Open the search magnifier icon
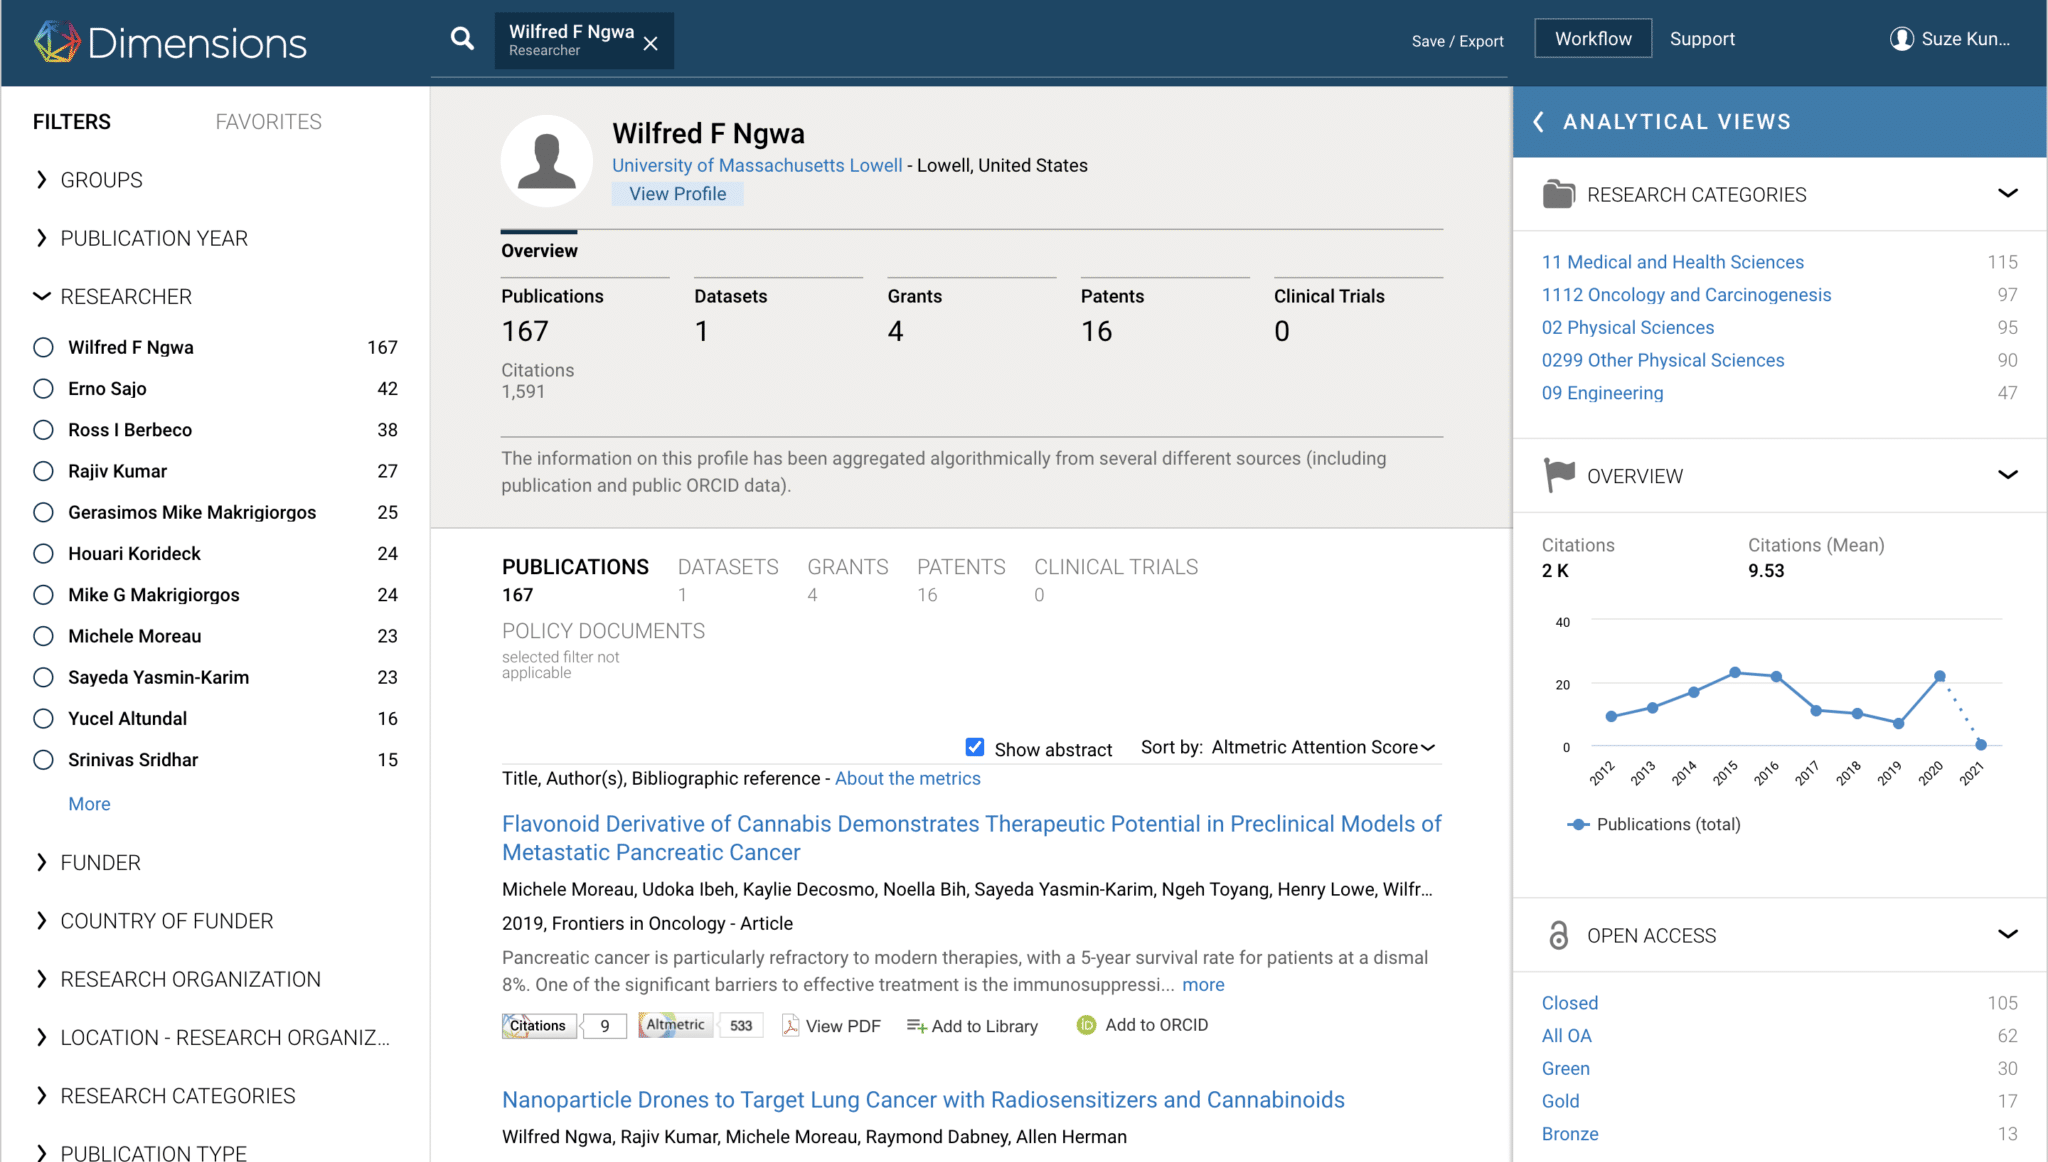Viewport: 2048px width, 1162px height. coord(462,39)
